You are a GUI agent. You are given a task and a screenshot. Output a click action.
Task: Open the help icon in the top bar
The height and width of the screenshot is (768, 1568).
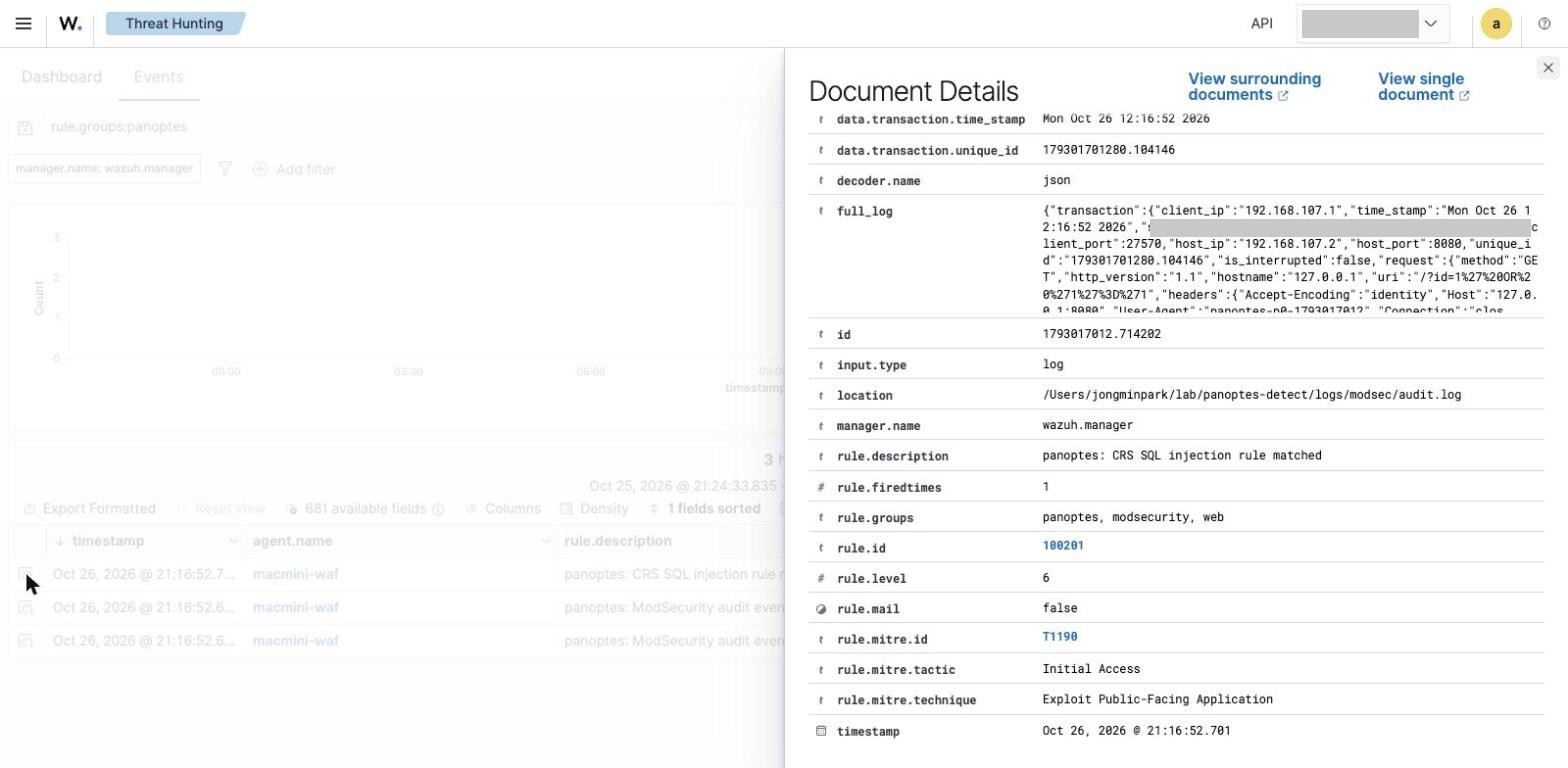[1544, 24]
